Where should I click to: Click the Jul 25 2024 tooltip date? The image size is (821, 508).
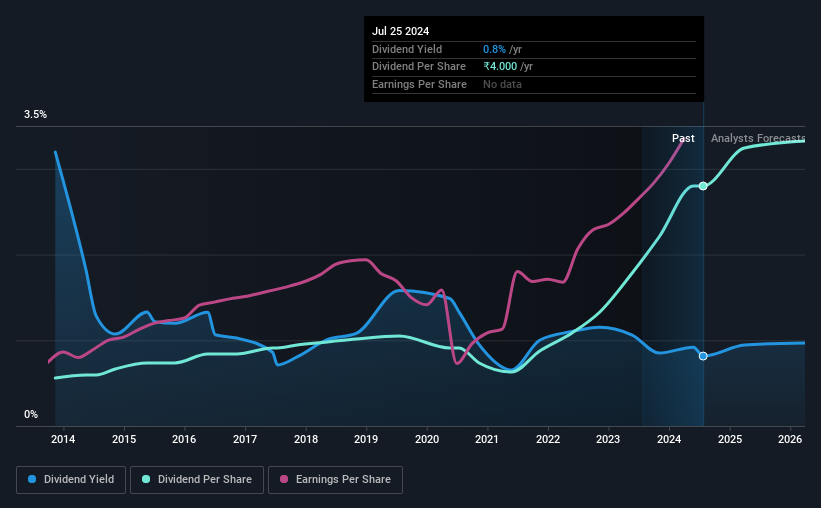(401, 31)
